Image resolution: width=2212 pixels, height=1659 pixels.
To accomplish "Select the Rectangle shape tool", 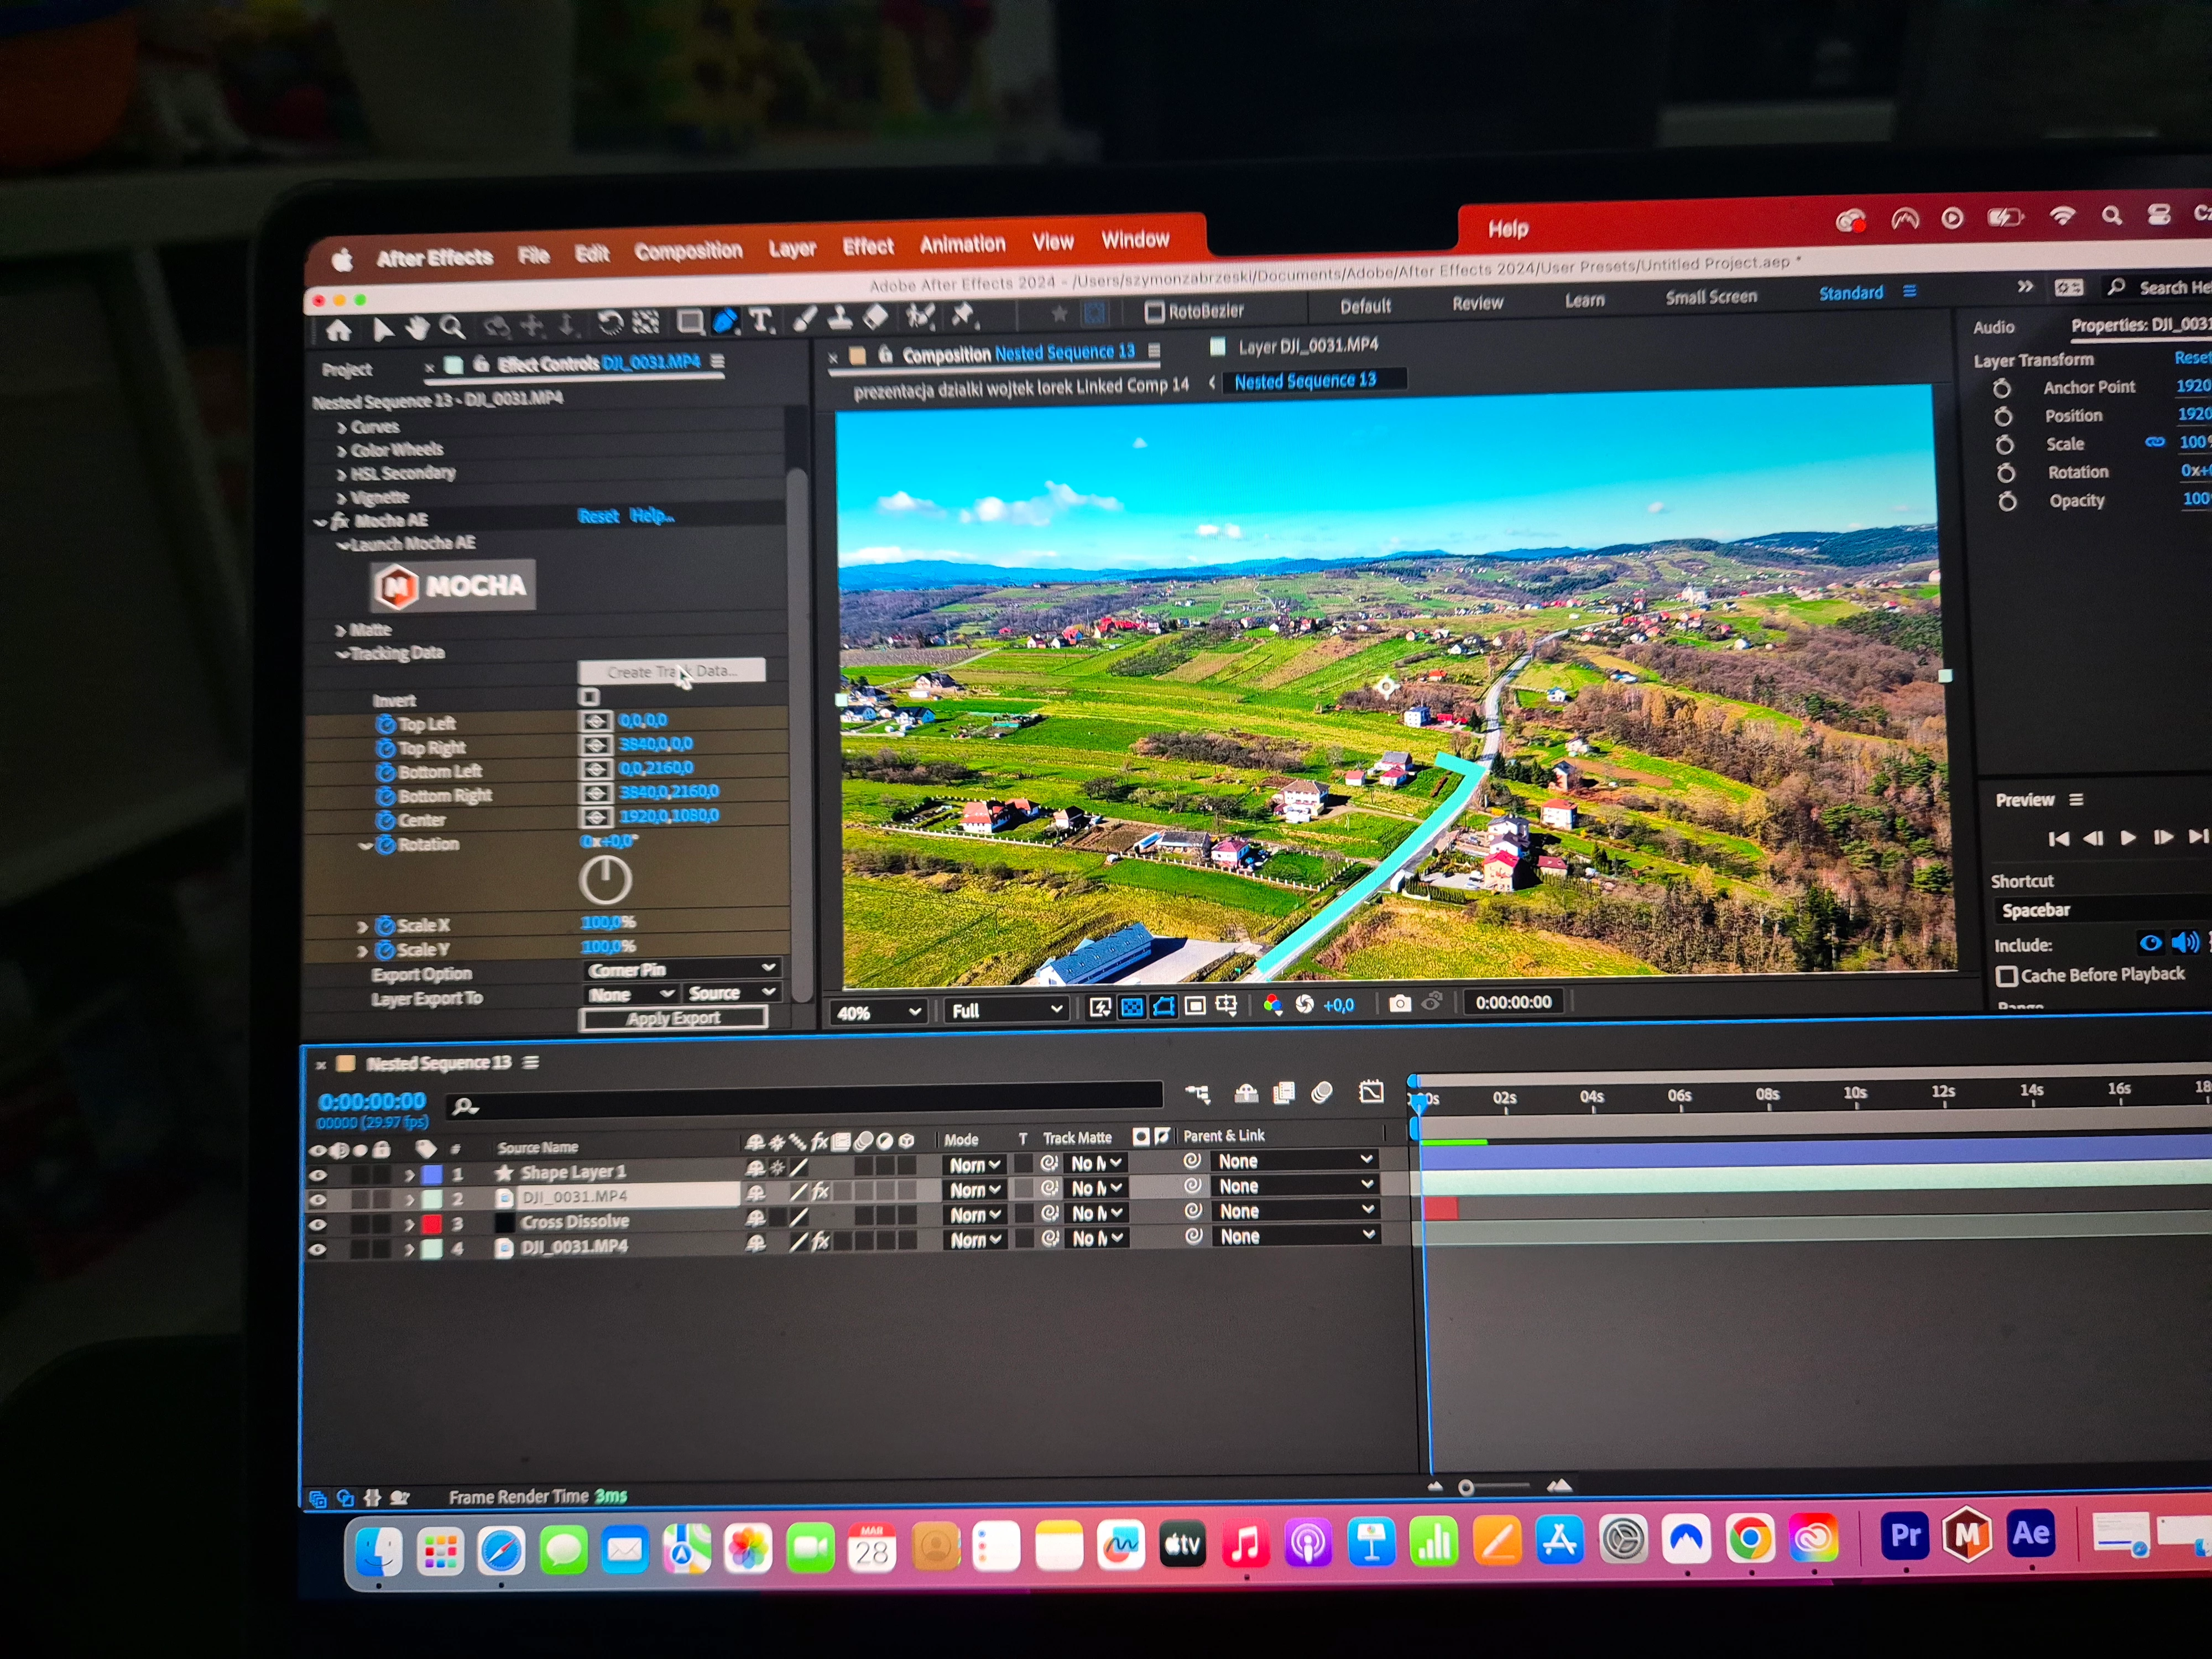I will (689, 322).
